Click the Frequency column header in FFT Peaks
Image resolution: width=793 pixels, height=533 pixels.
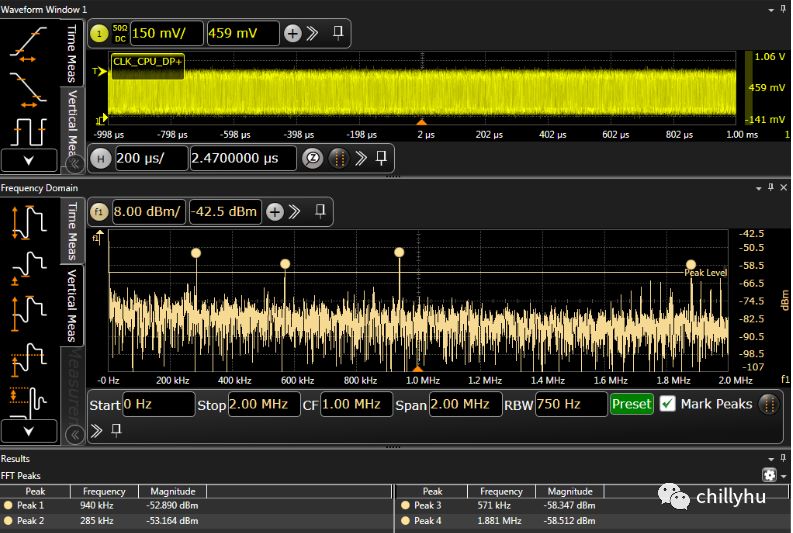(x=105, y=491)
